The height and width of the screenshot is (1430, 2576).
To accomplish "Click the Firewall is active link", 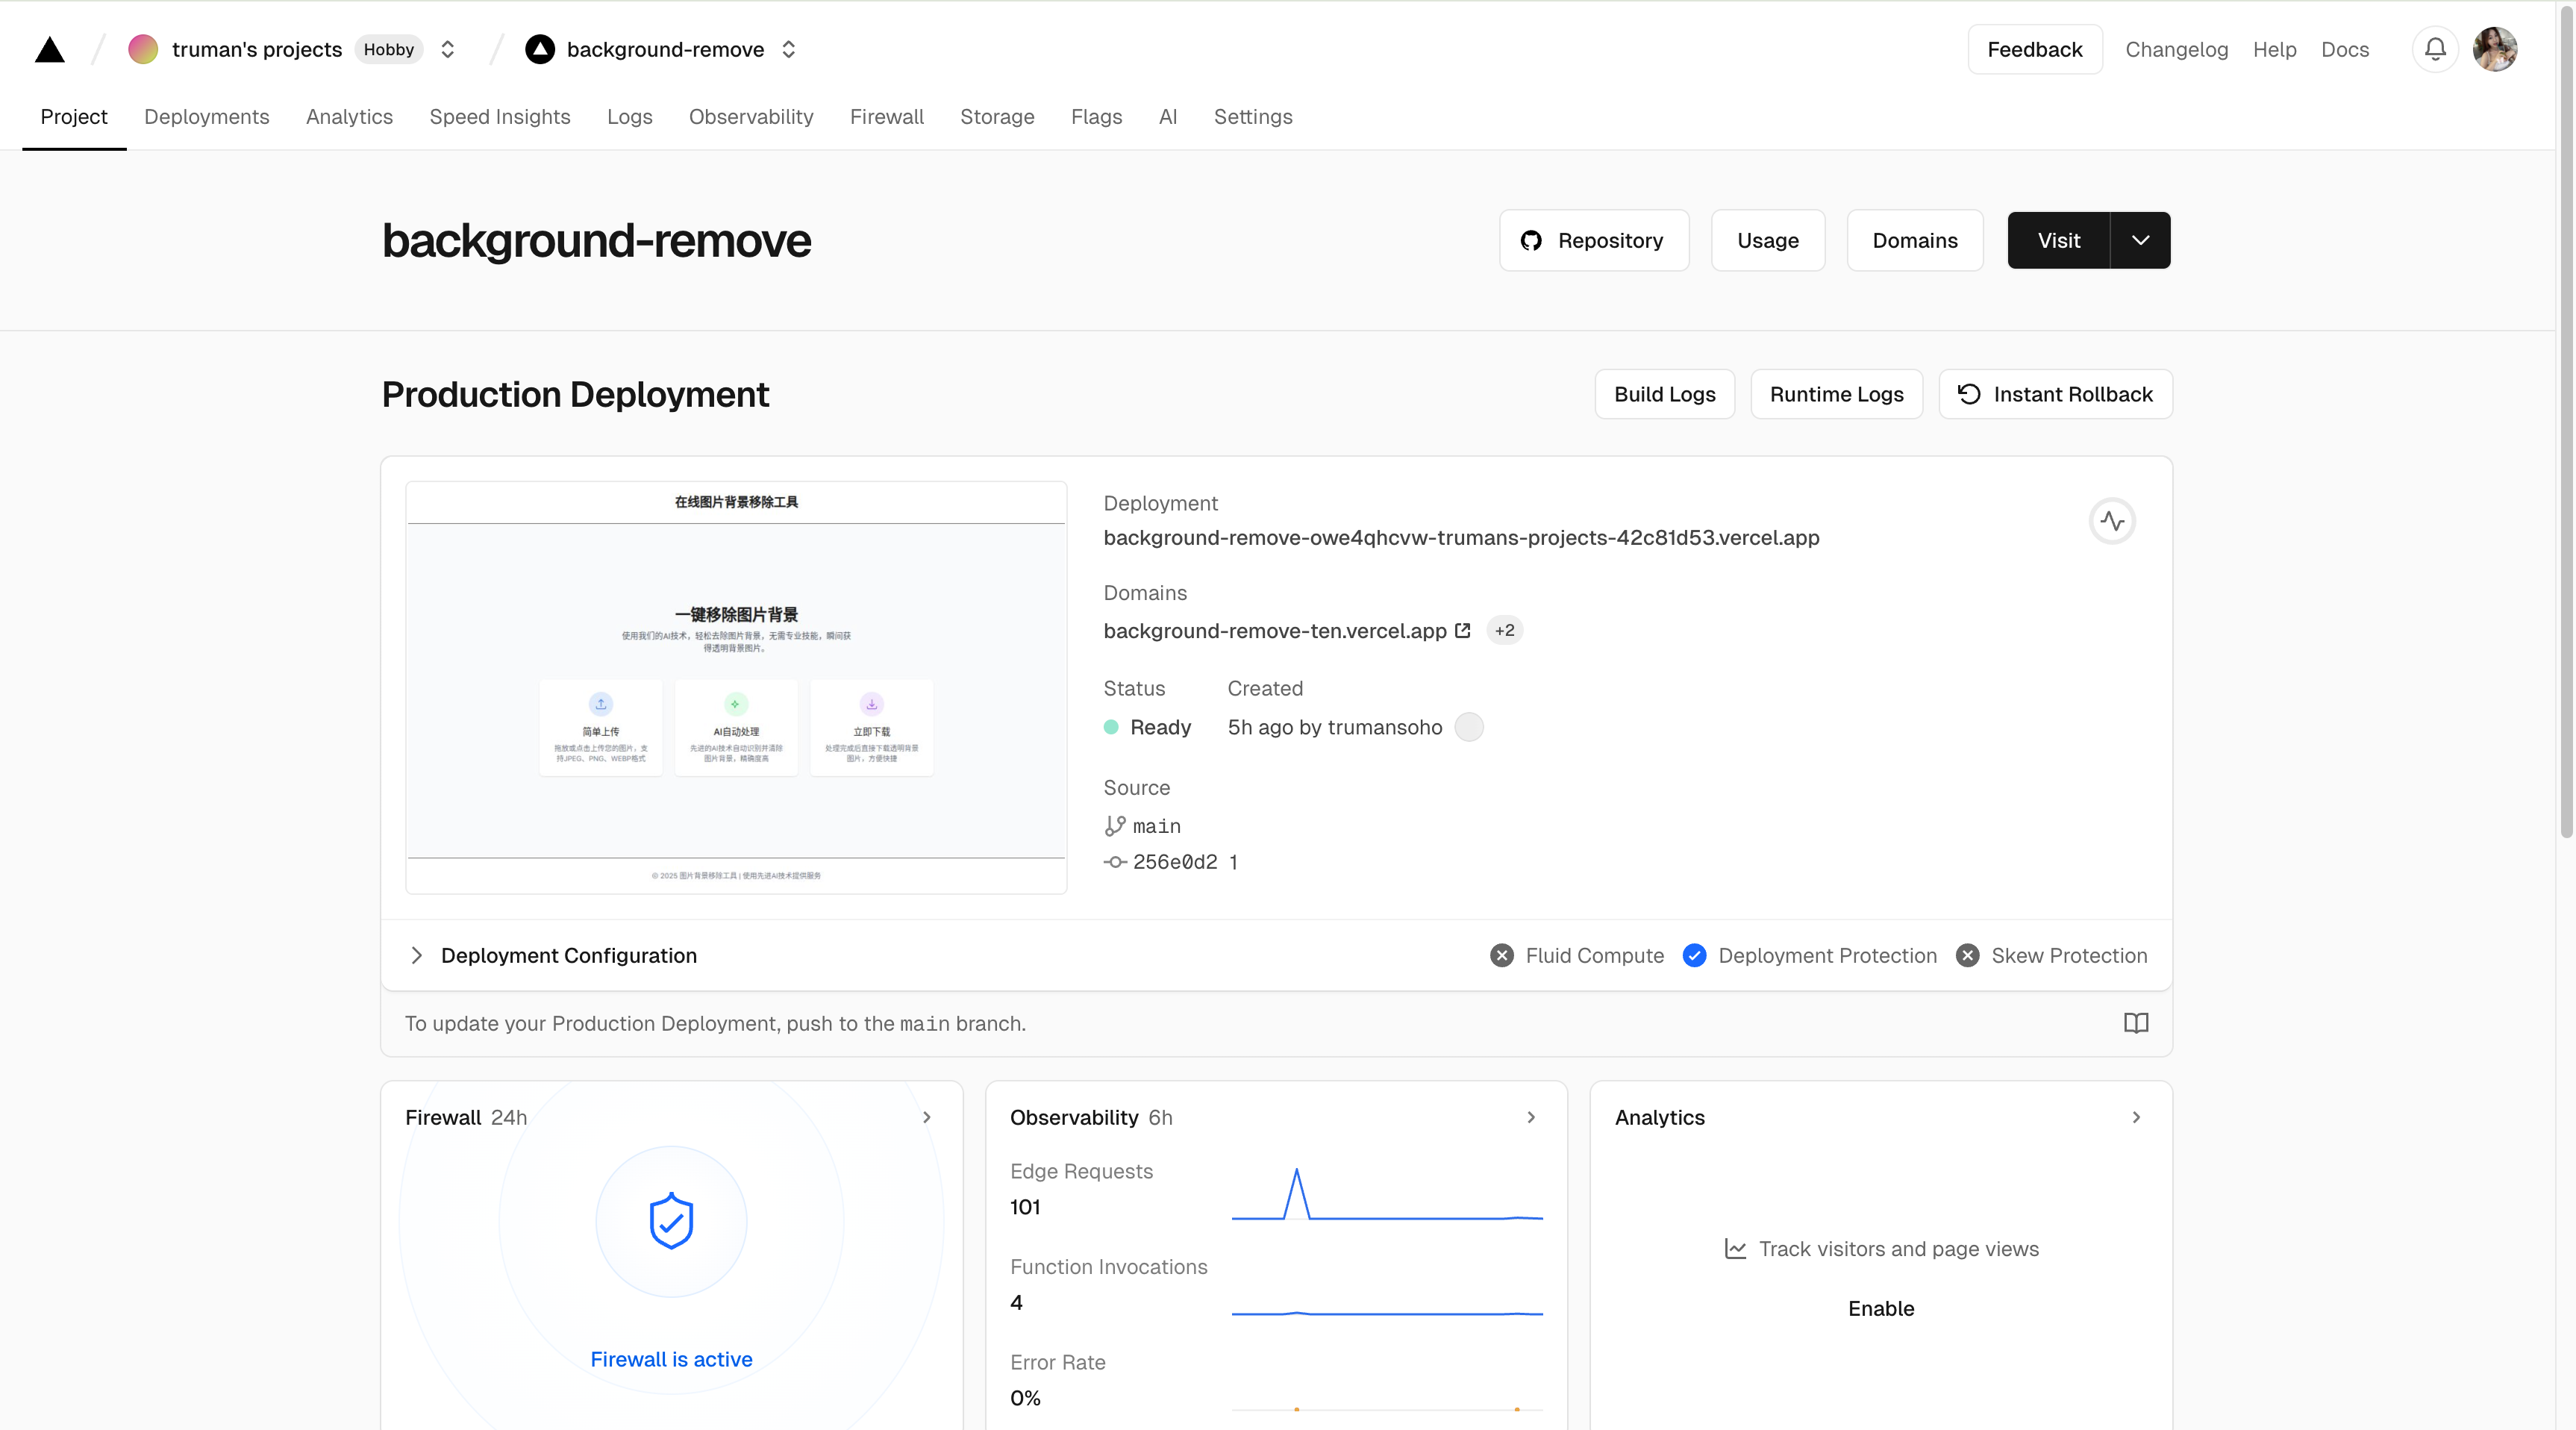I will coord(671,1359).
